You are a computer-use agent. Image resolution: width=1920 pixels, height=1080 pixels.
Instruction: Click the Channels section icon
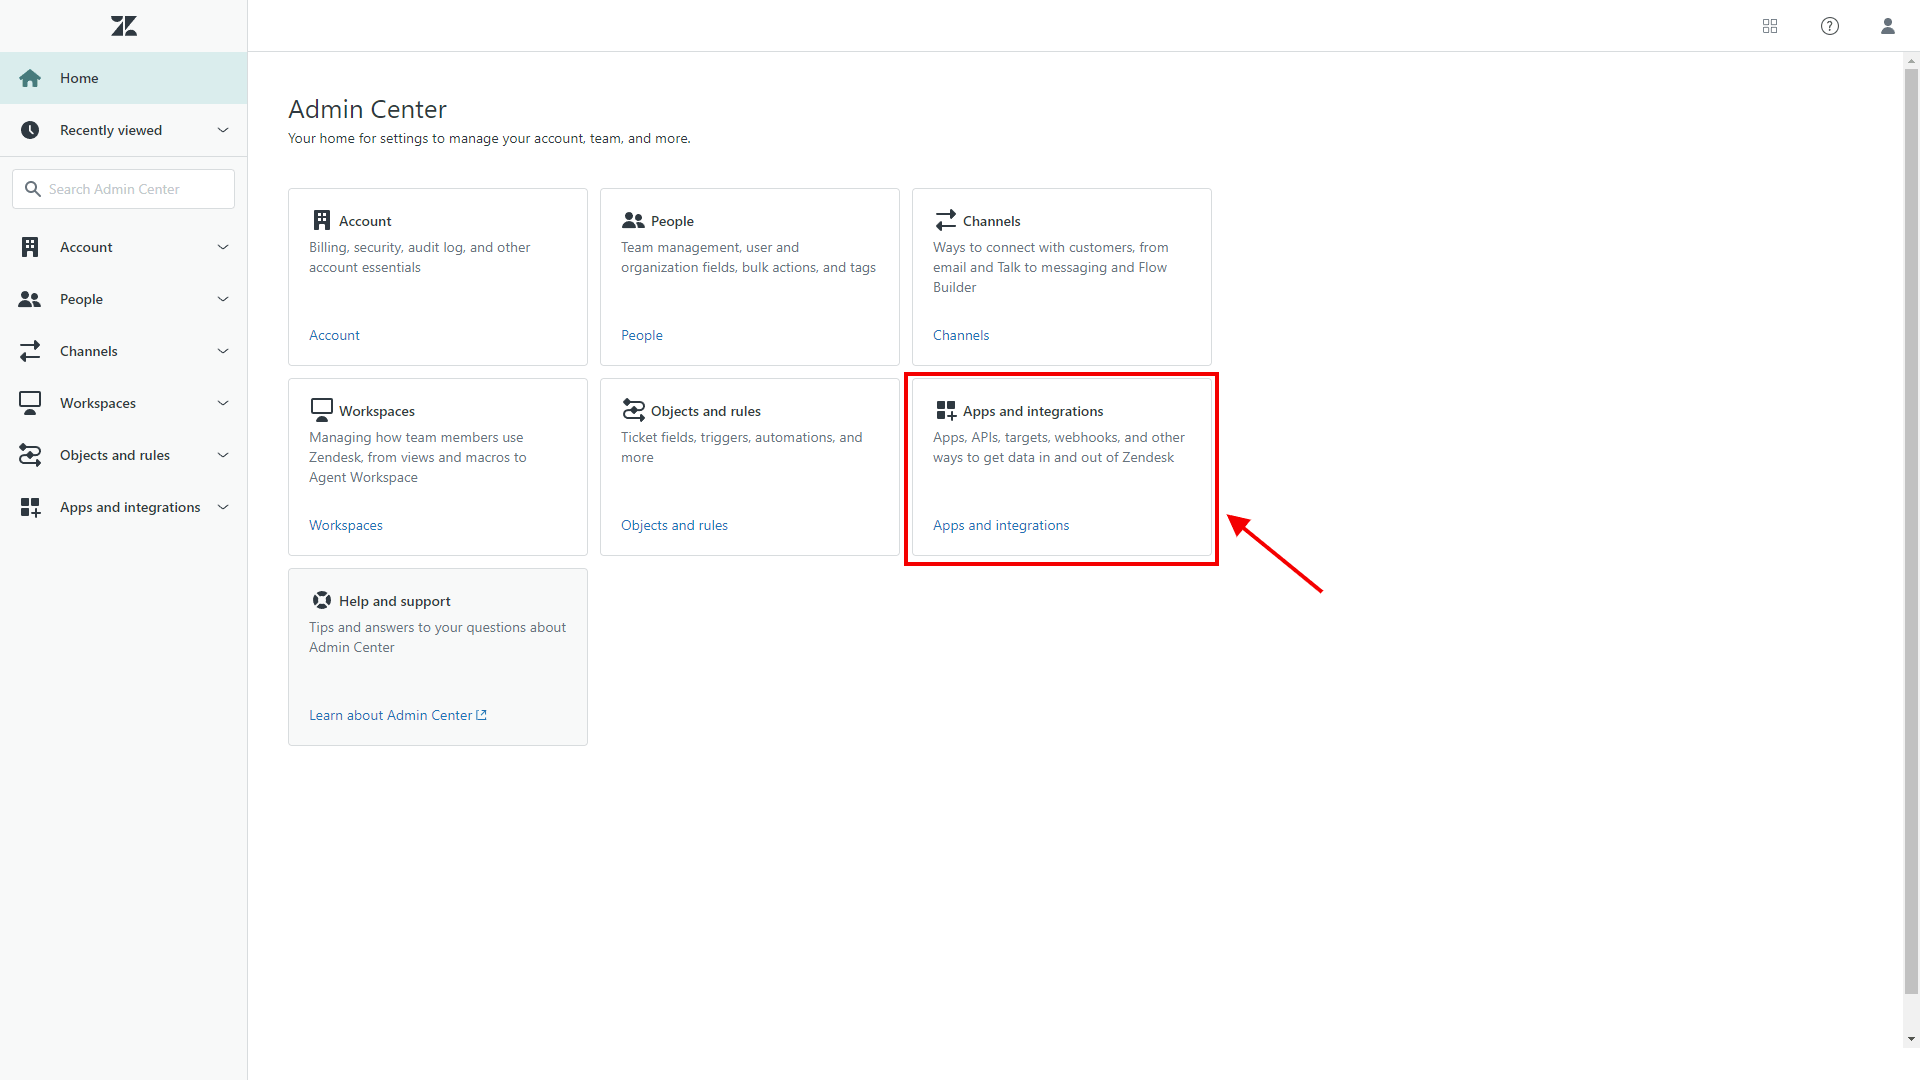pyautogui.click(x=944, y=220)
